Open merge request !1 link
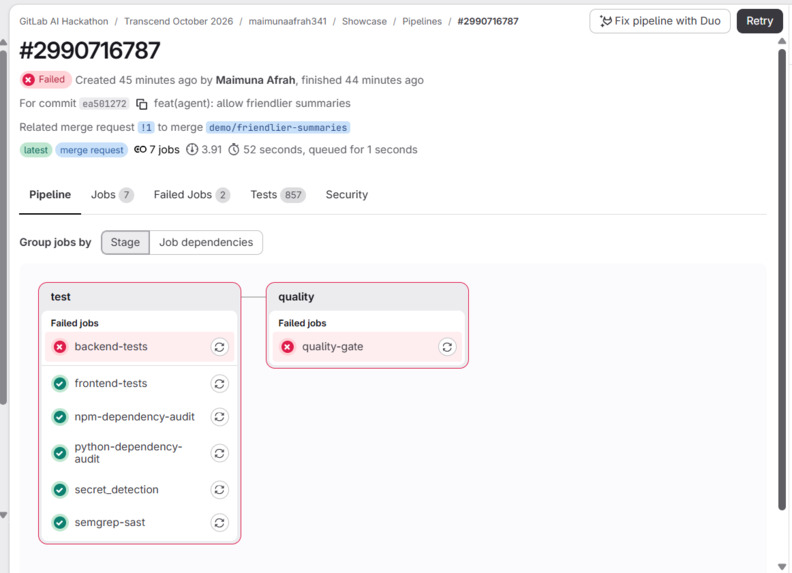The image size is (792, 573). [x=146, y=127]
